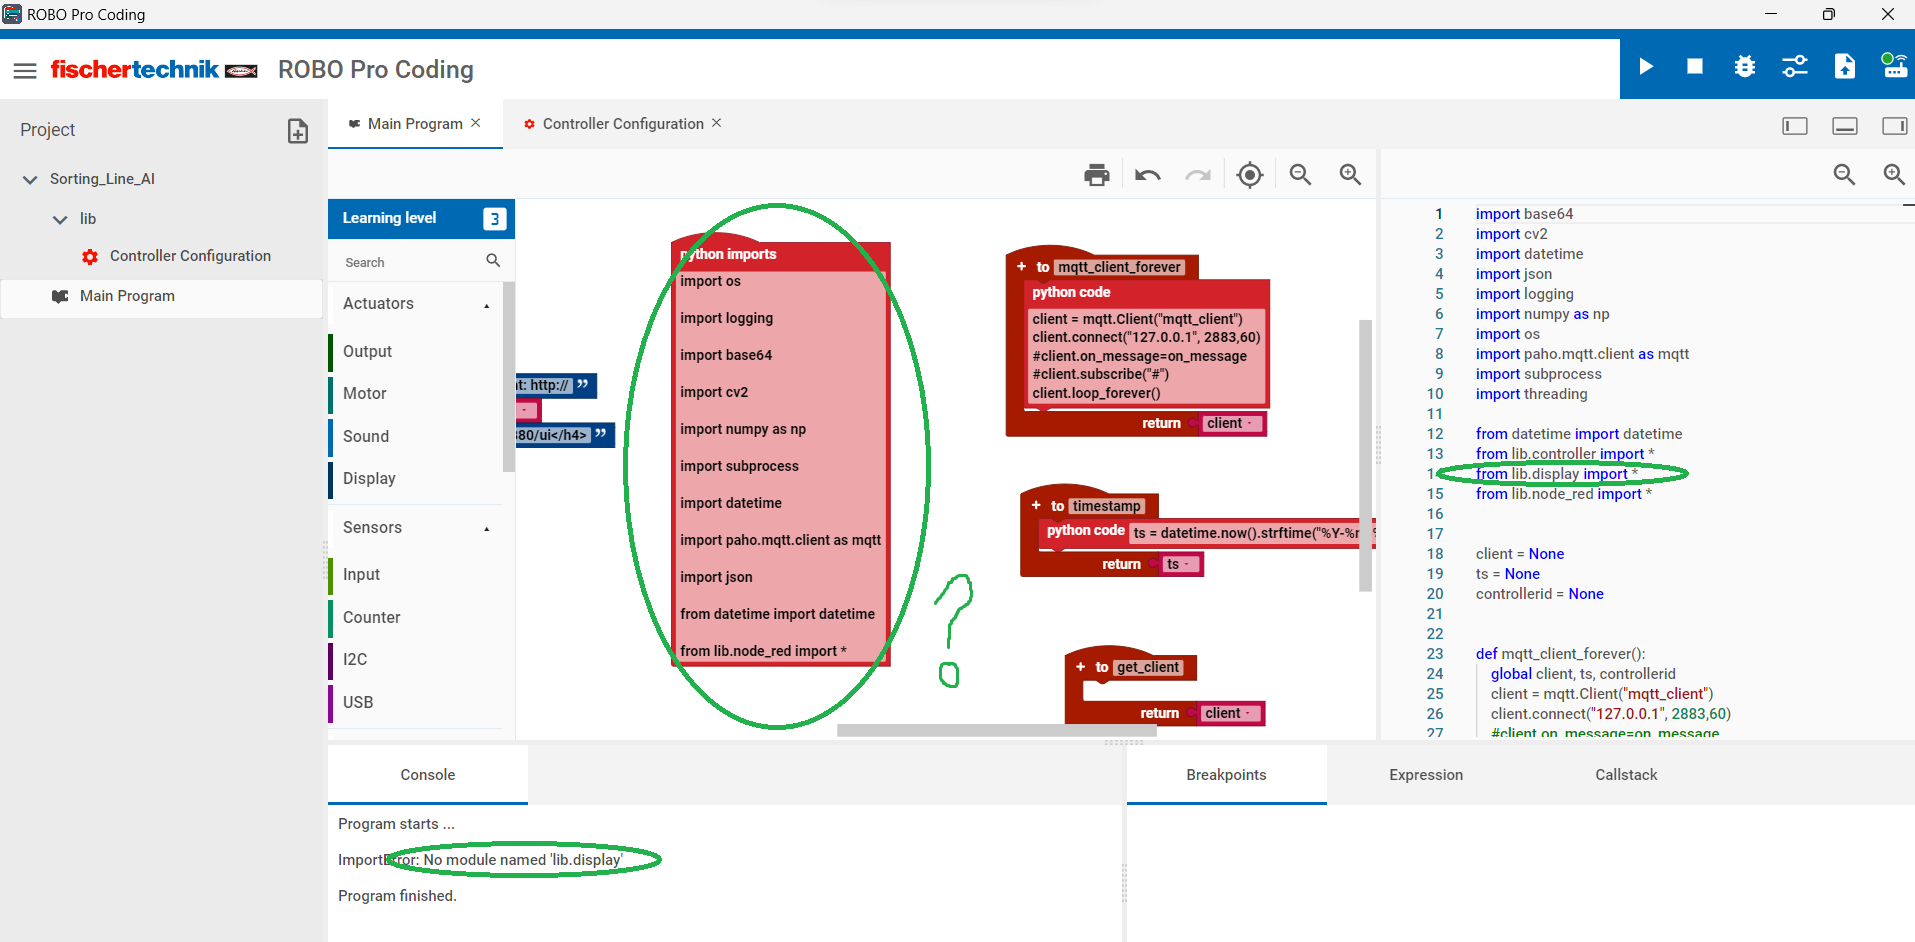Collapse the lib folder
This screenshot has height=942, width=1915.
(x=60, y=220)
